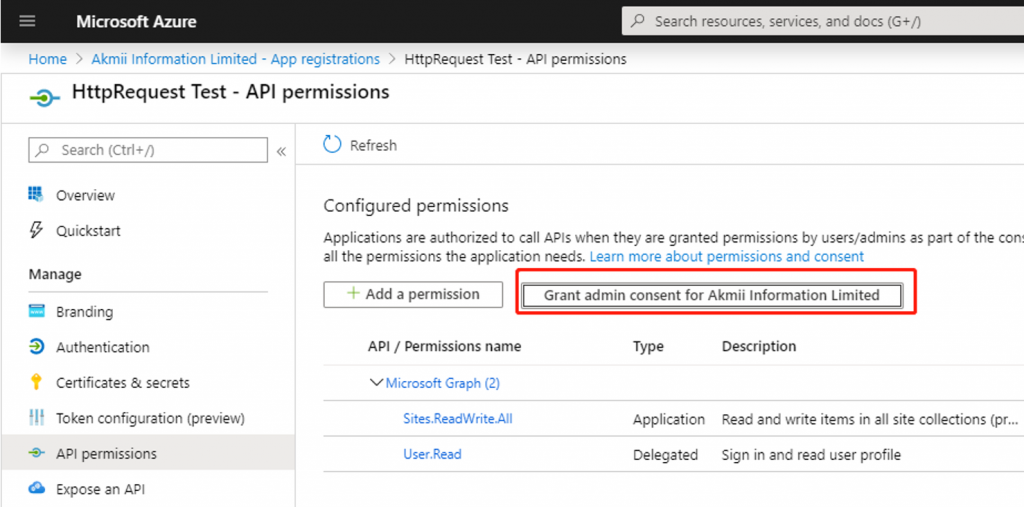This screenshot has width=1024, height=507.
Task: Open the User.Read permission link
Action: click(x=432, y=454)
